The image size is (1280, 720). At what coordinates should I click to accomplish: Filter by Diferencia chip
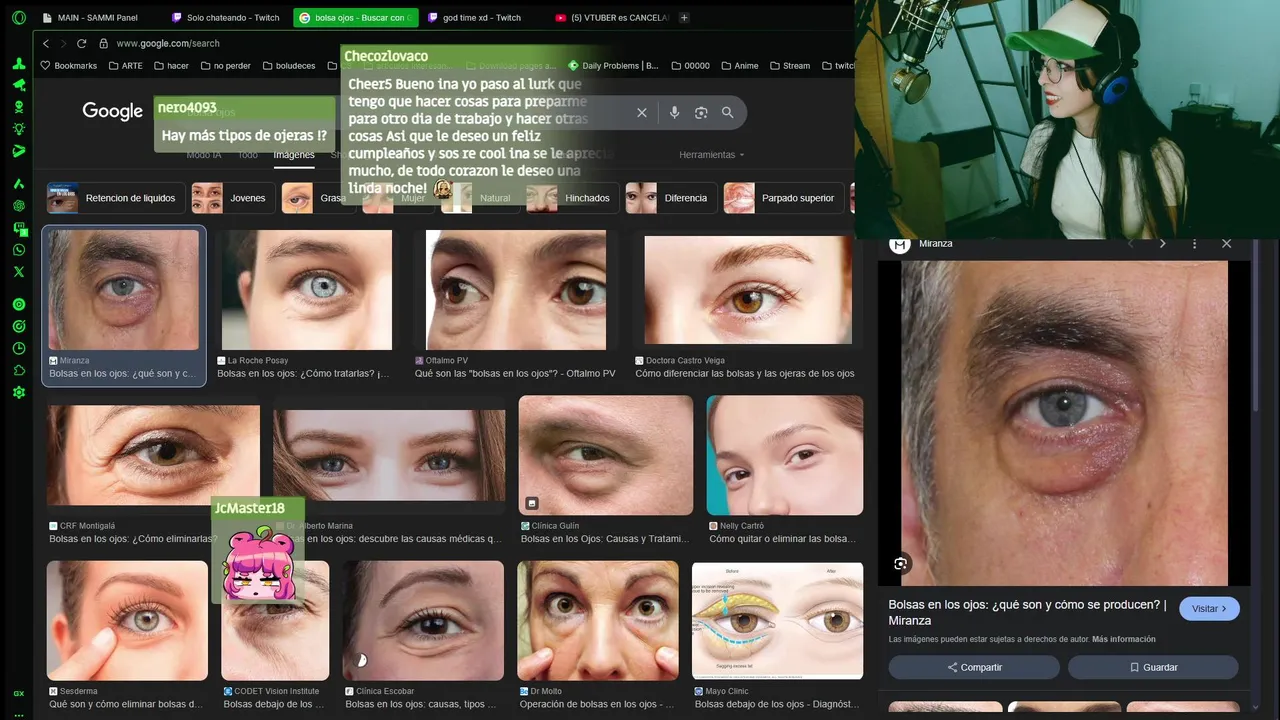click(671, 198)
